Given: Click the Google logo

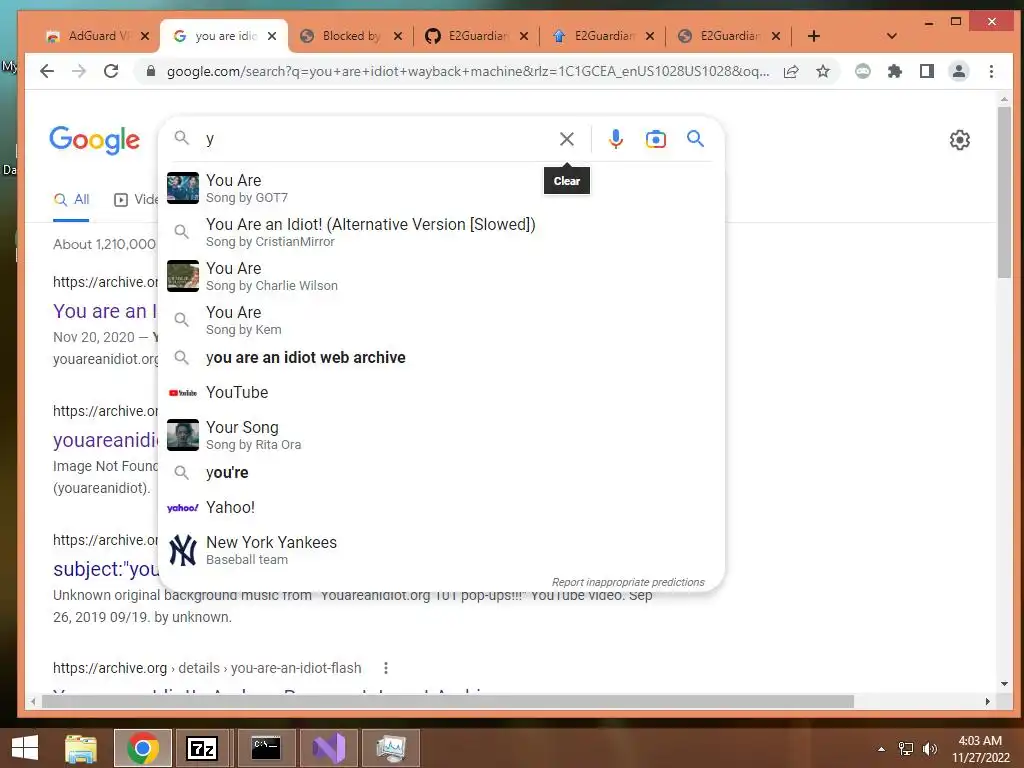Looking at the screenshot, I should click(x=95, y=140).
